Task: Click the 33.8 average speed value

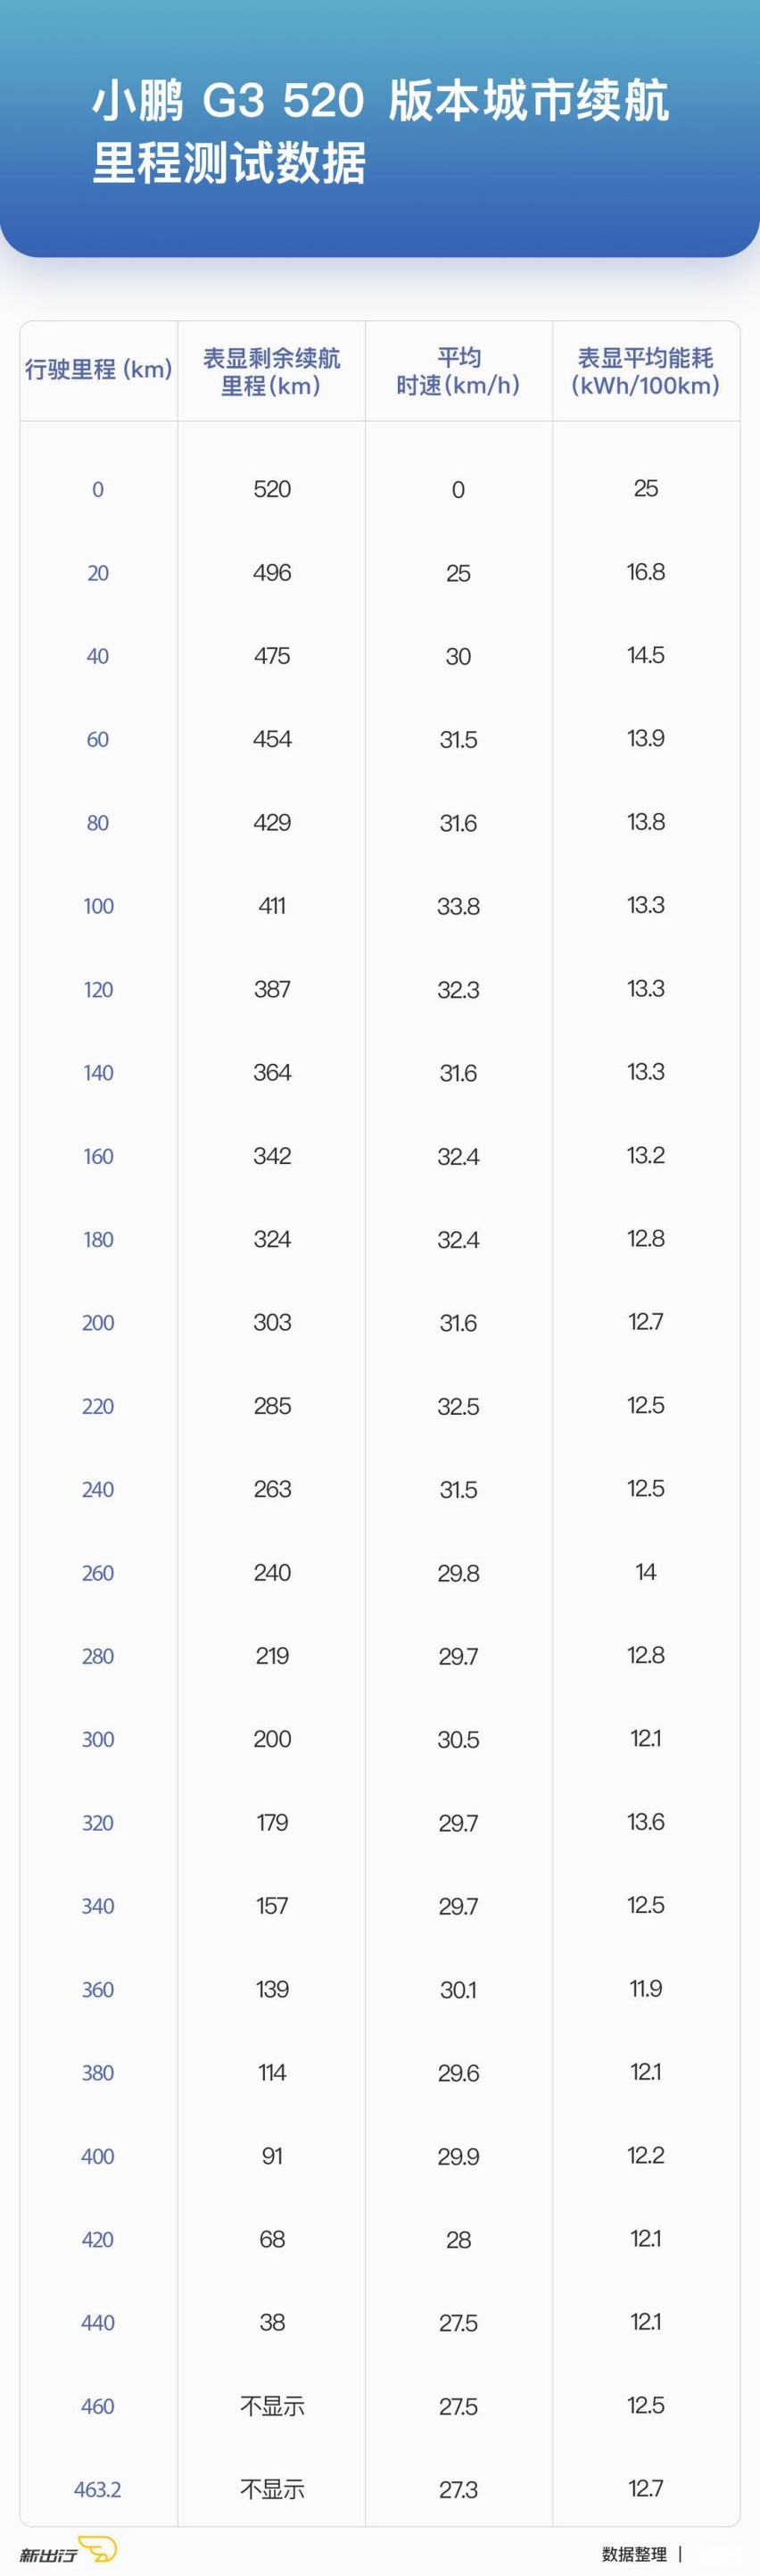Action: (458, 906)
